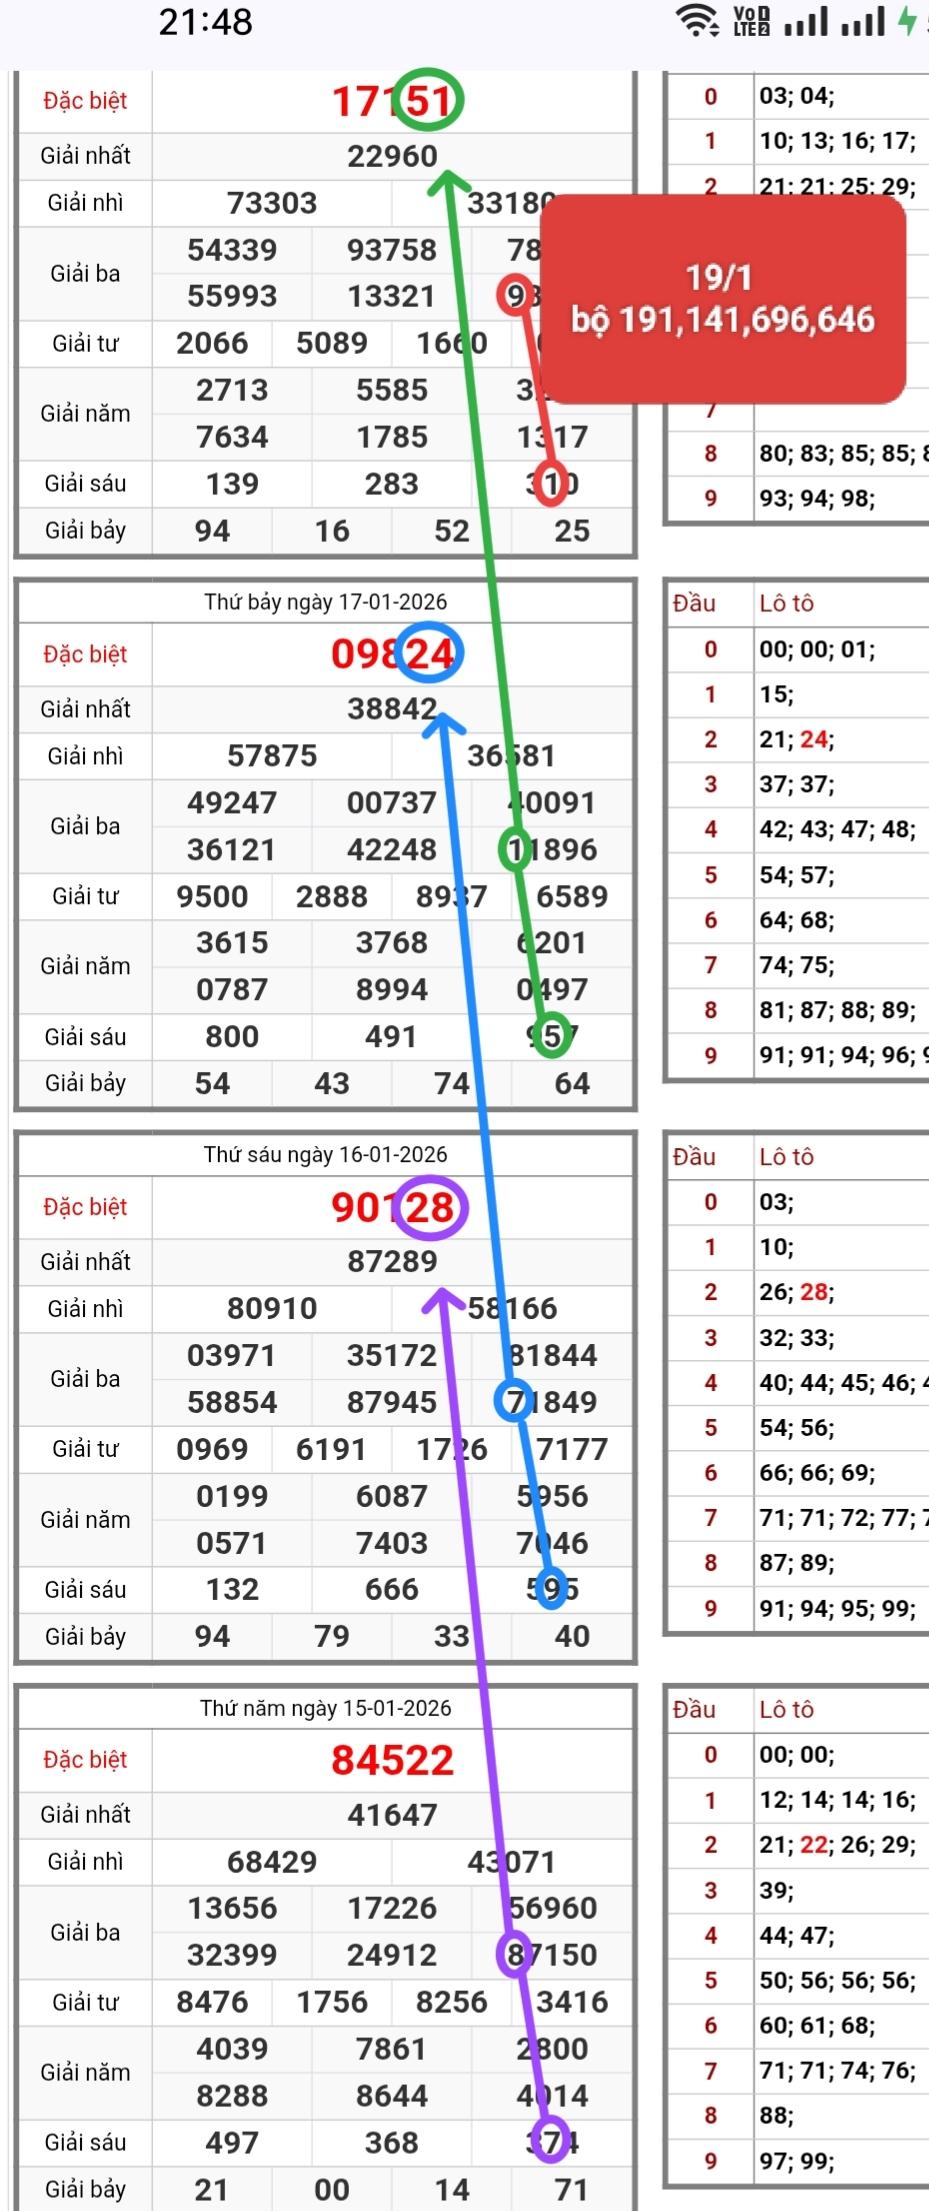The height and width of the screenshot is (2211, 929).
Task: Tap the Đặc biệt label beside 09824
Action: (x=85, y=654)
